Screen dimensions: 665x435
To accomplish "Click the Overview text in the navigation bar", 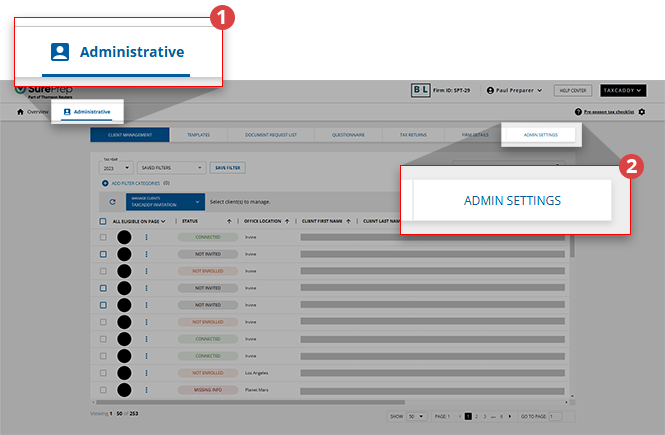I will 38,112.
